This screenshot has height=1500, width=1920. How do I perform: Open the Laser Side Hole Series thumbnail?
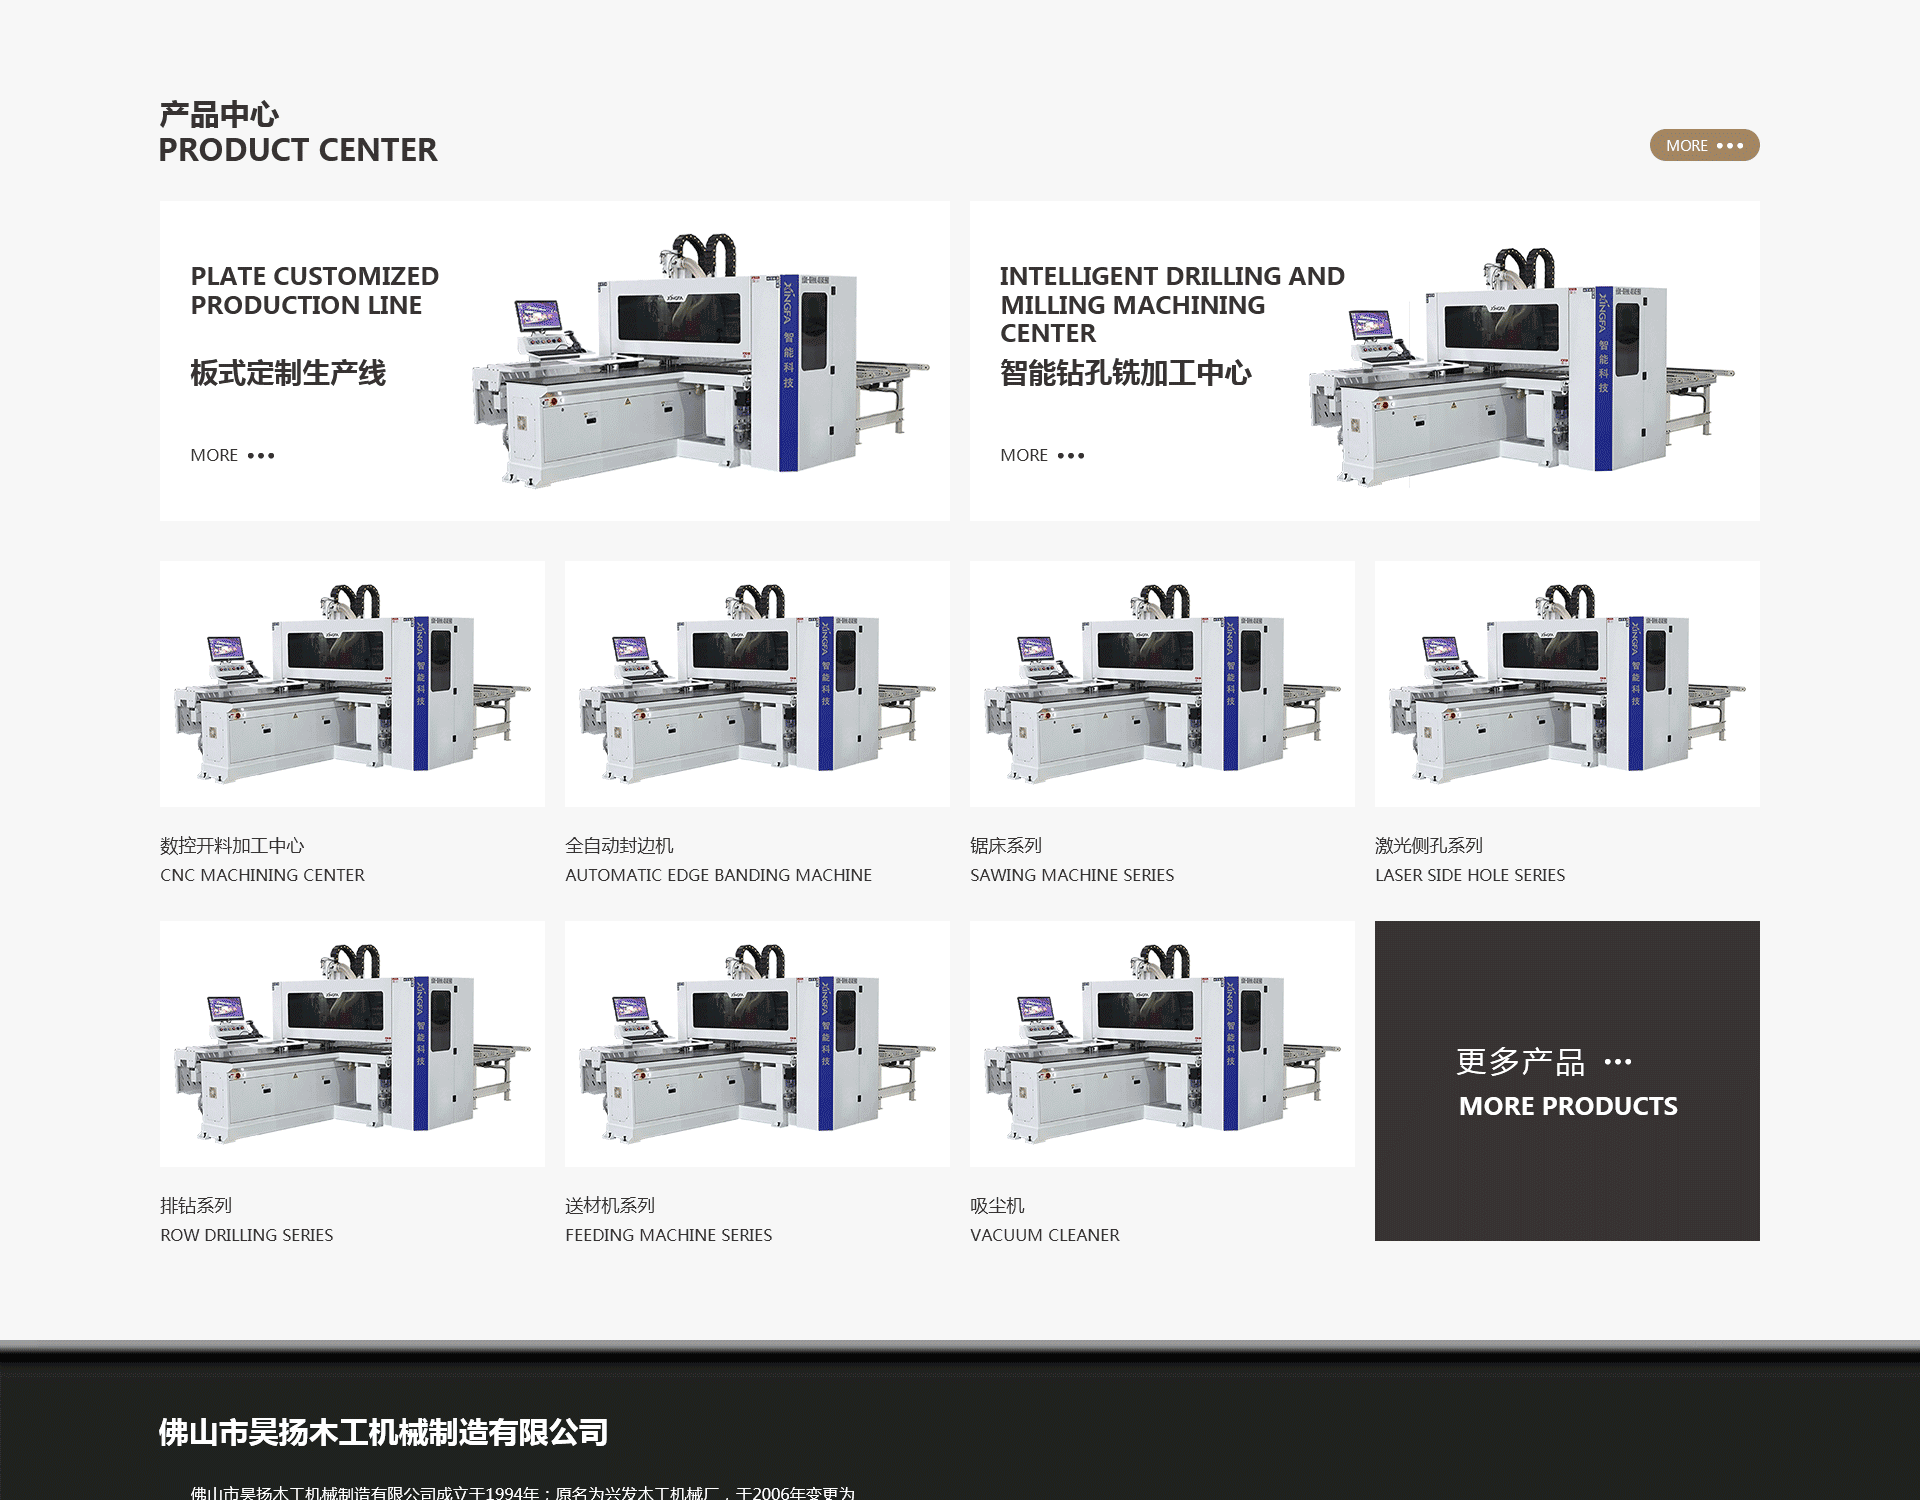pyautogui.click(x=1567, y=684)
